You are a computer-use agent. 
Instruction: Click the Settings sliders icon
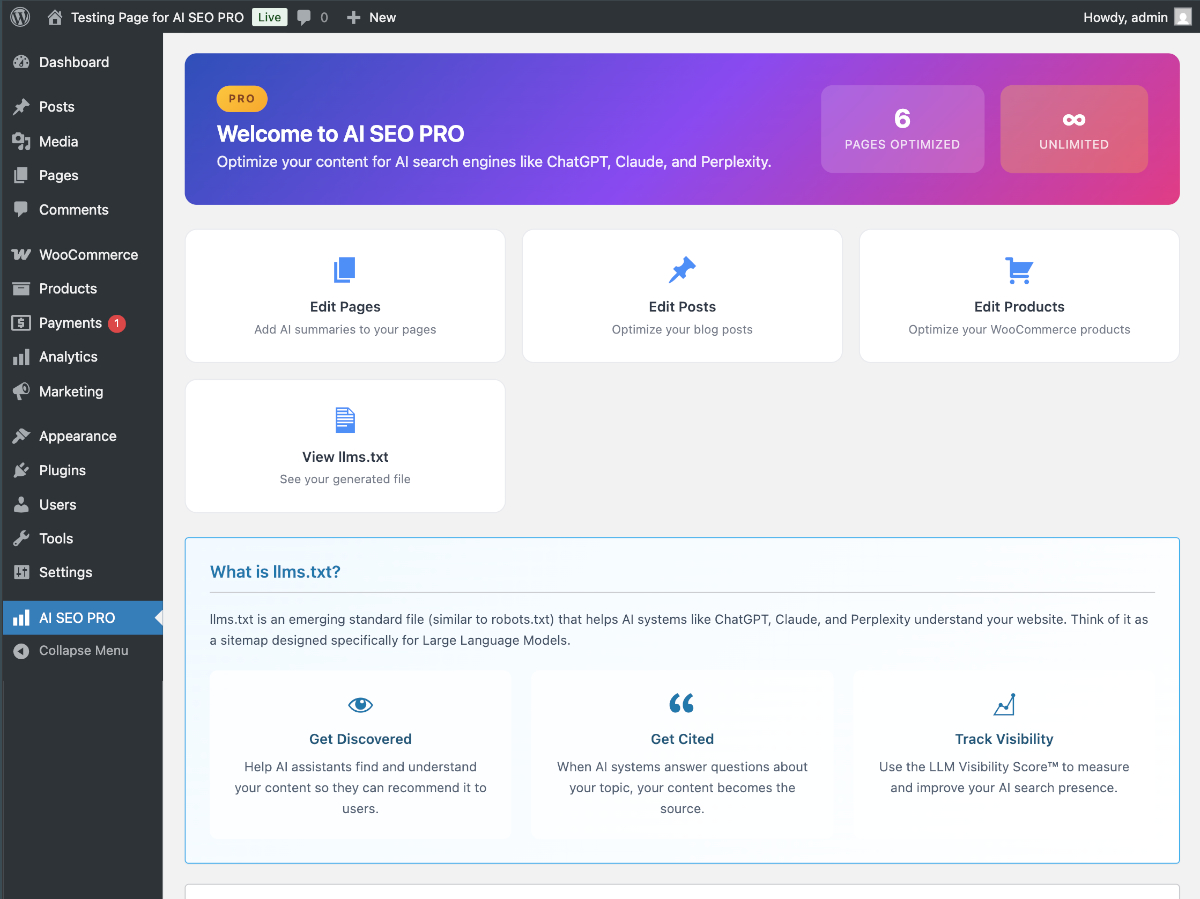click(21, 573)
